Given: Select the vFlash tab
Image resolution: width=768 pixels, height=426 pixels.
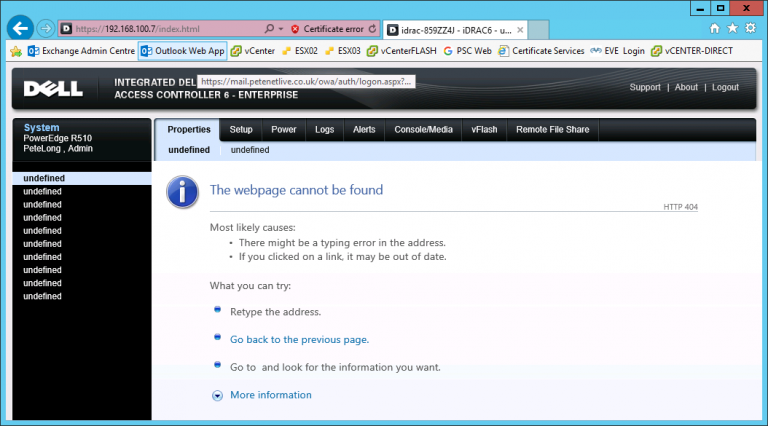Looking at the screenshot, I should point(484,130).
